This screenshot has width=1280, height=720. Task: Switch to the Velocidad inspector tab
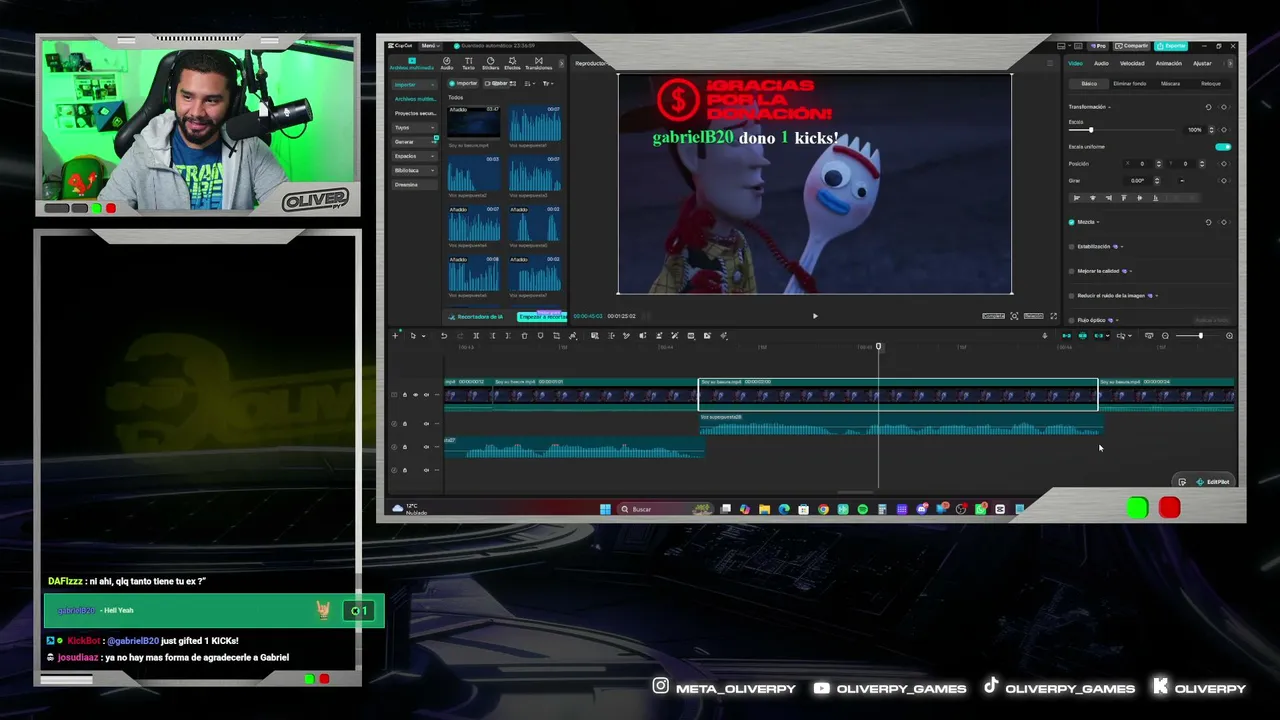pos(1132,63)
